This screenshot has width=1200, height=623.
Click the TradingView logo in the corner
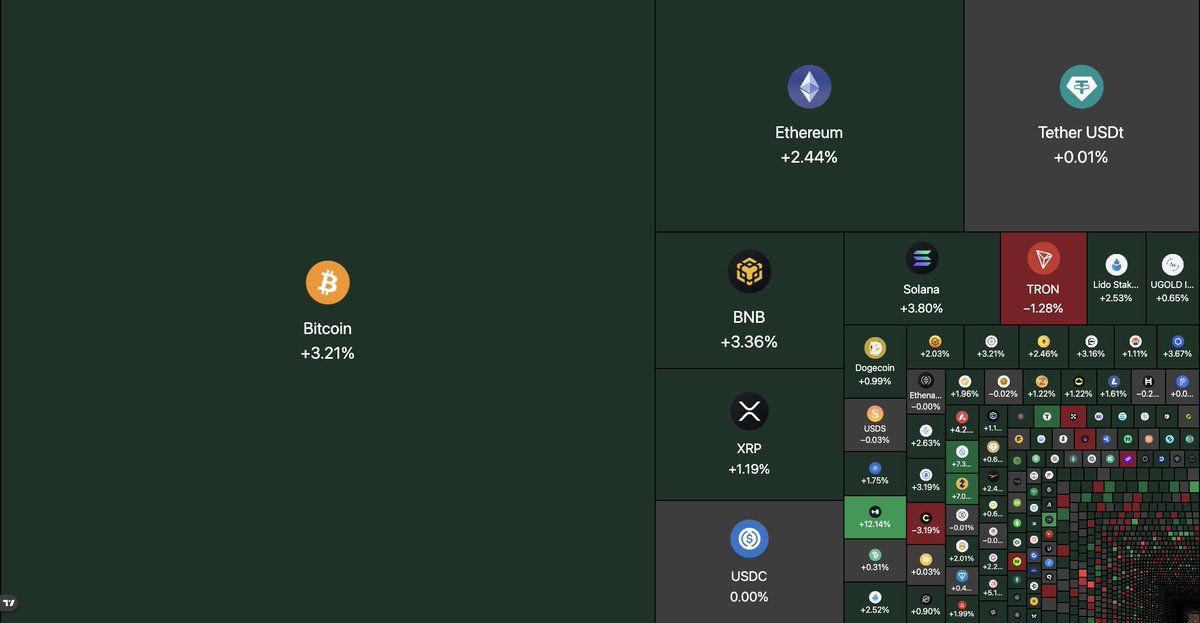click(9, 603)
